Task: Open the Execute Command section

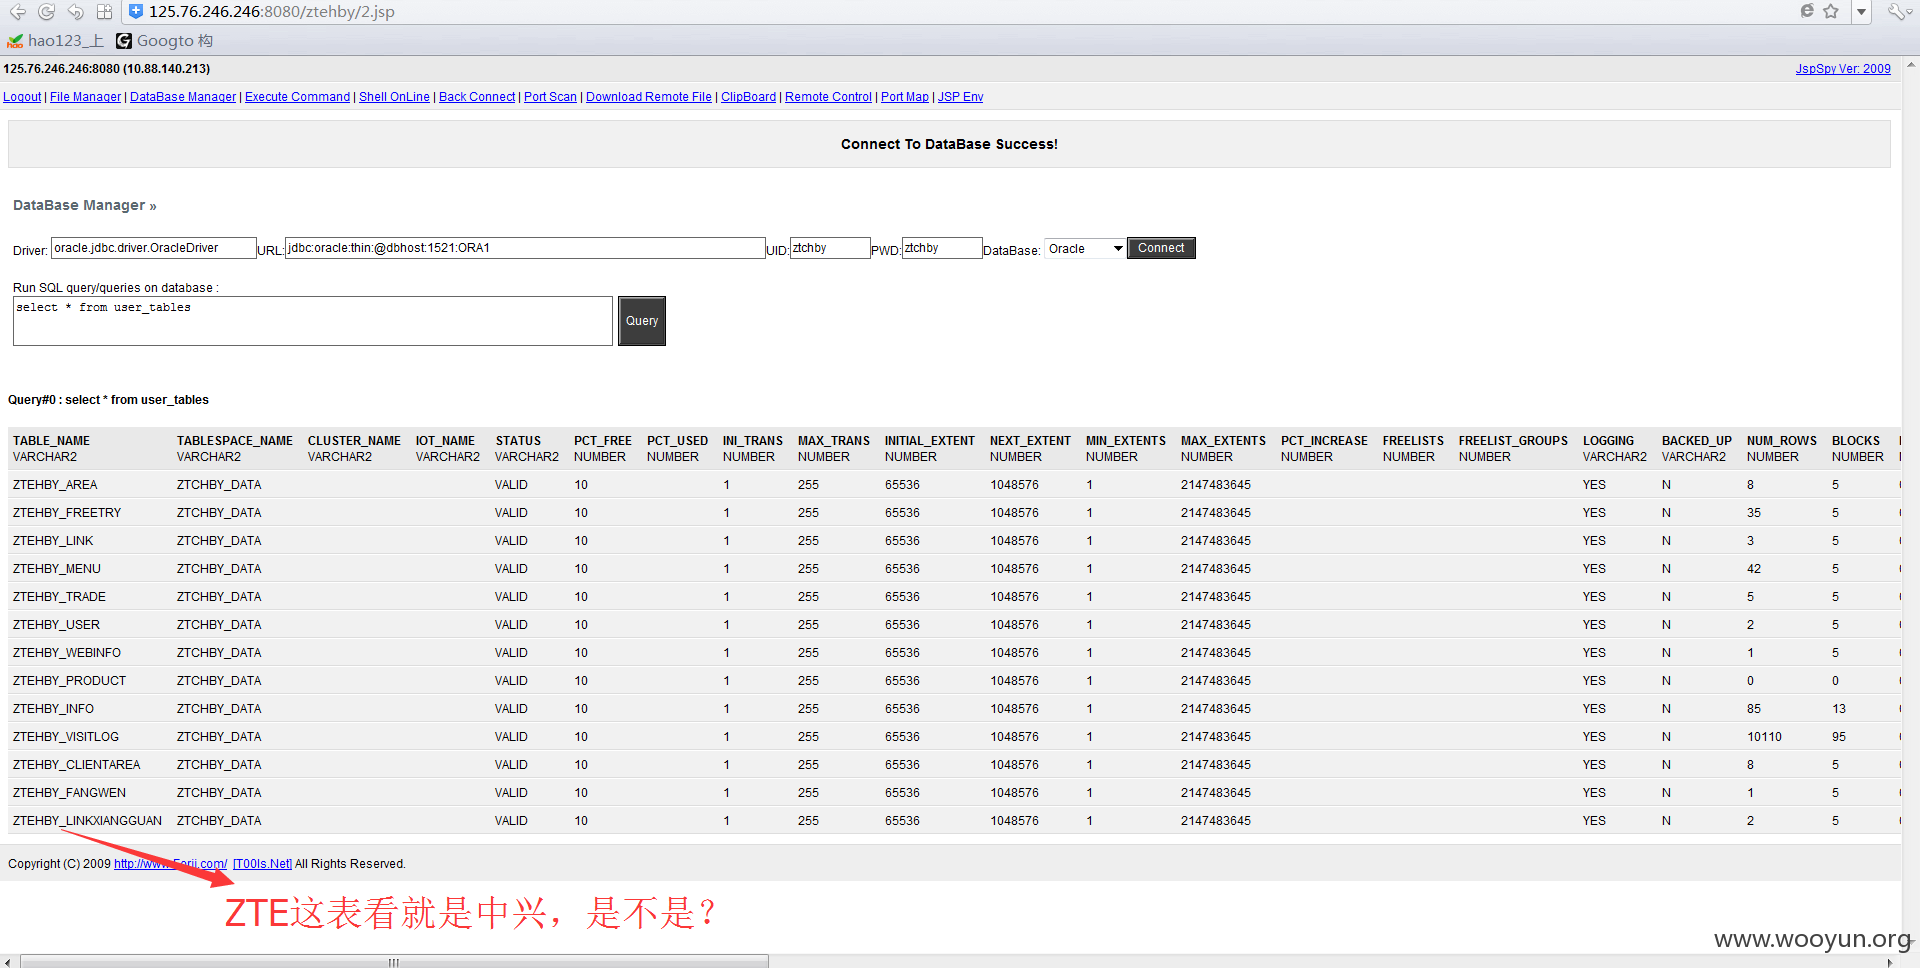Action: tap(297, 97)
